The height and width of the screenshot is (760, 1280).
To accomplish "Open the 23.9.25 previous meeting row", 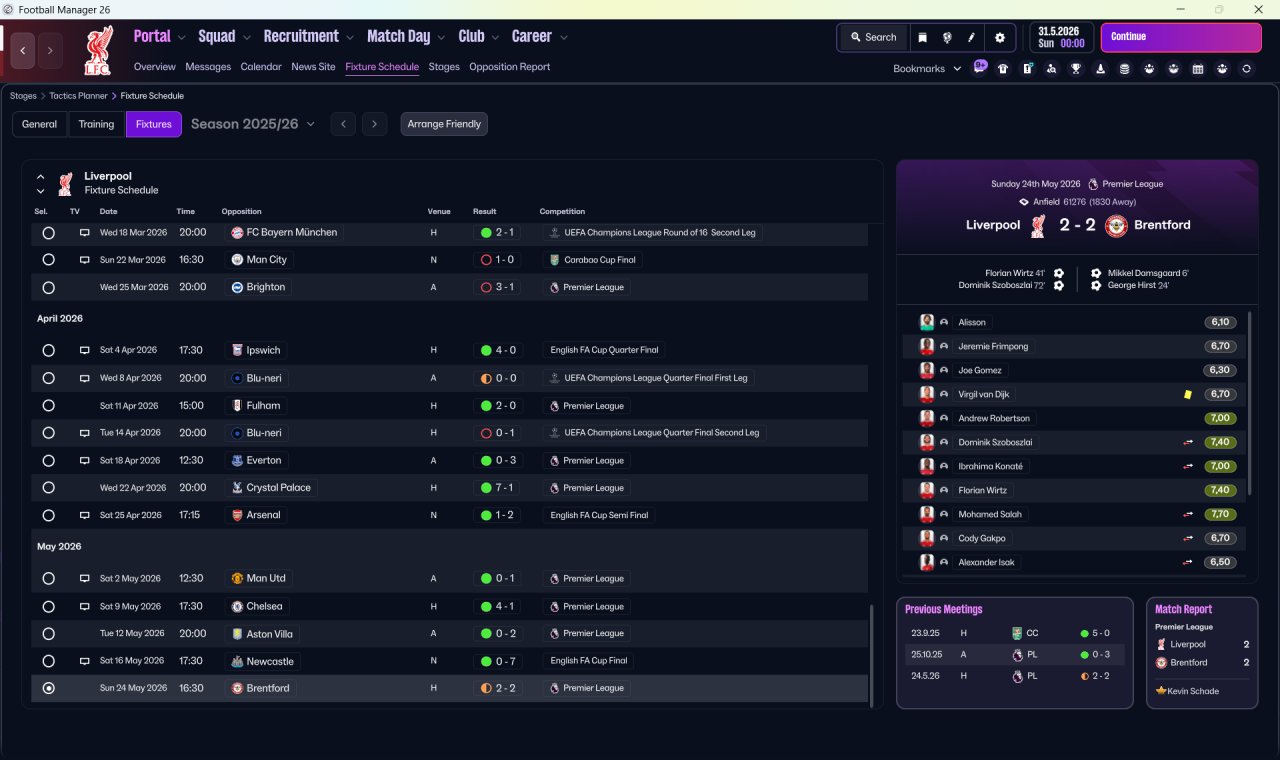I will (x=1016, y=633).
